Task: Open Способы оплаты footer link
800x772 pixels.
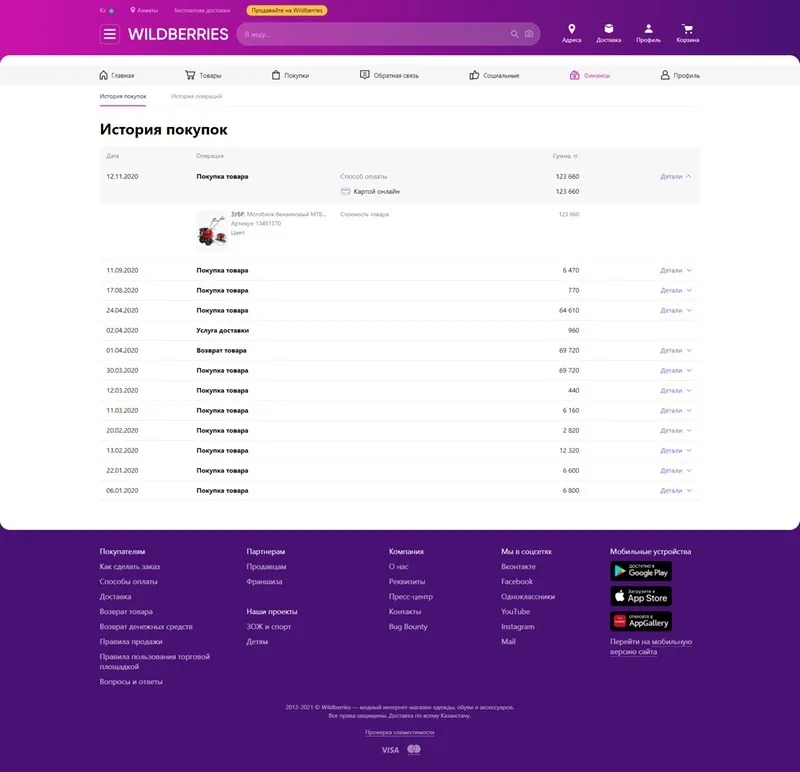Action: click(129, 581)
